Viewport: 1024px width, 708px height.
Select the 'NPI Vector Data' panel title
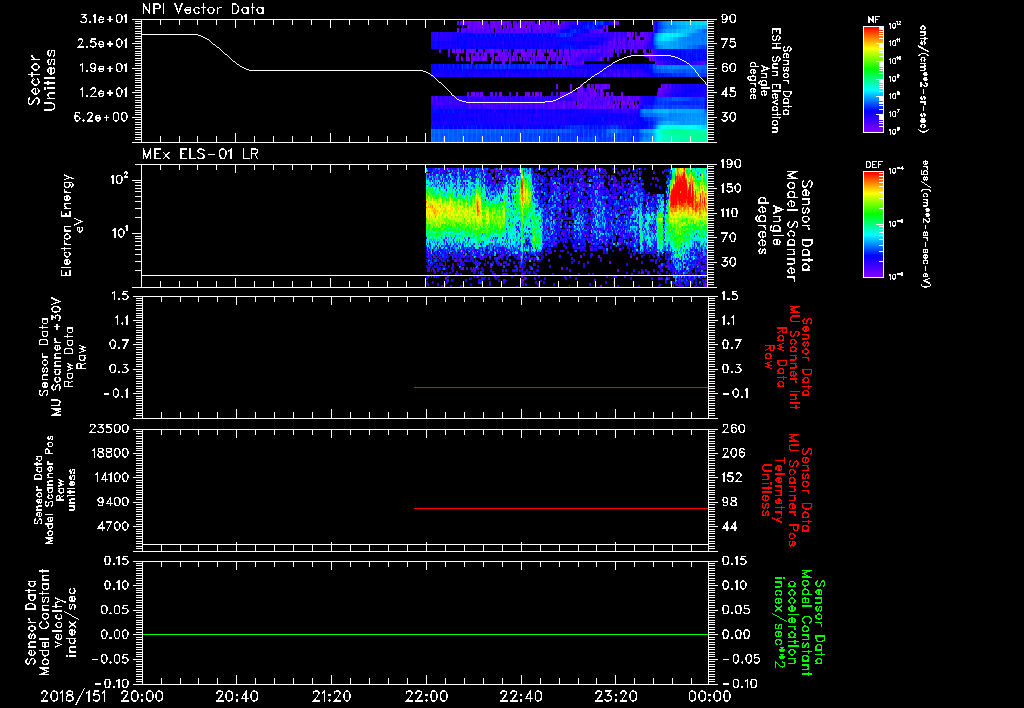click(204, 9)
